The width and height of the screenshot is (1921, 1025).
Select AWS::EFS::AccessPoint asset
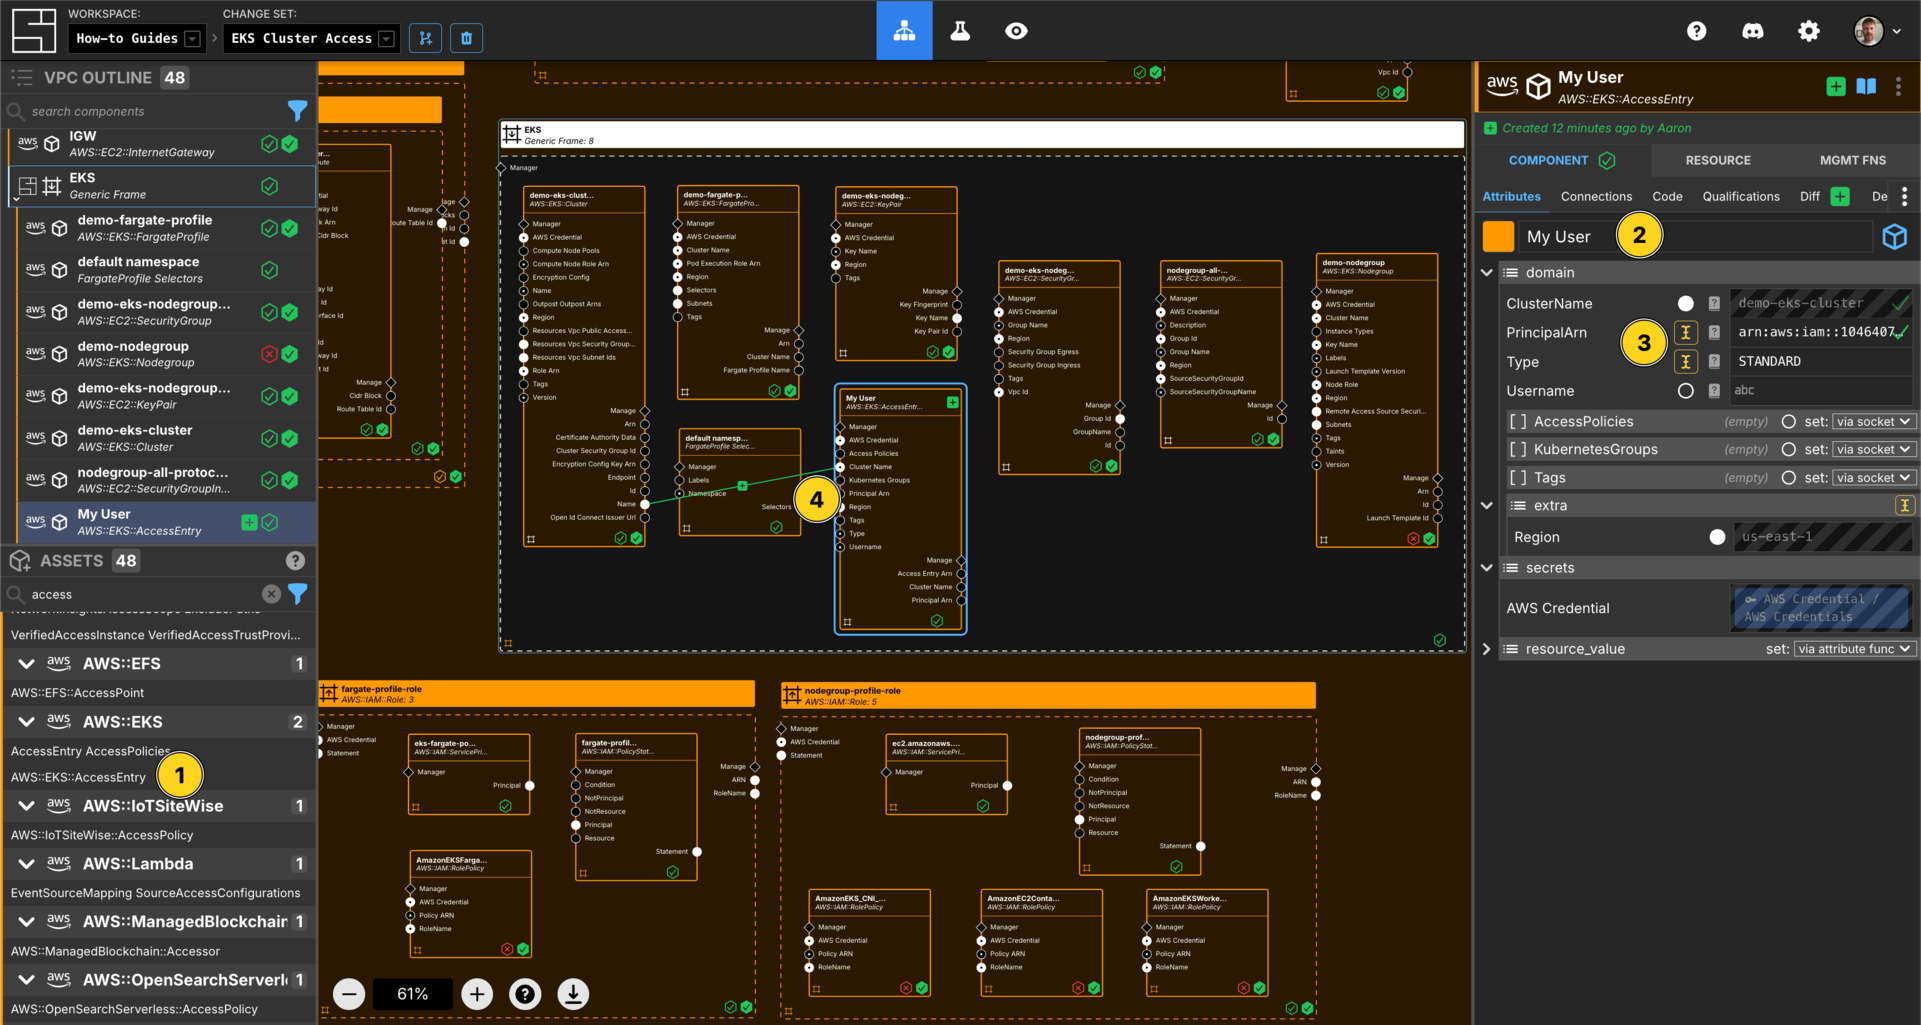click(x=77, y=693)
